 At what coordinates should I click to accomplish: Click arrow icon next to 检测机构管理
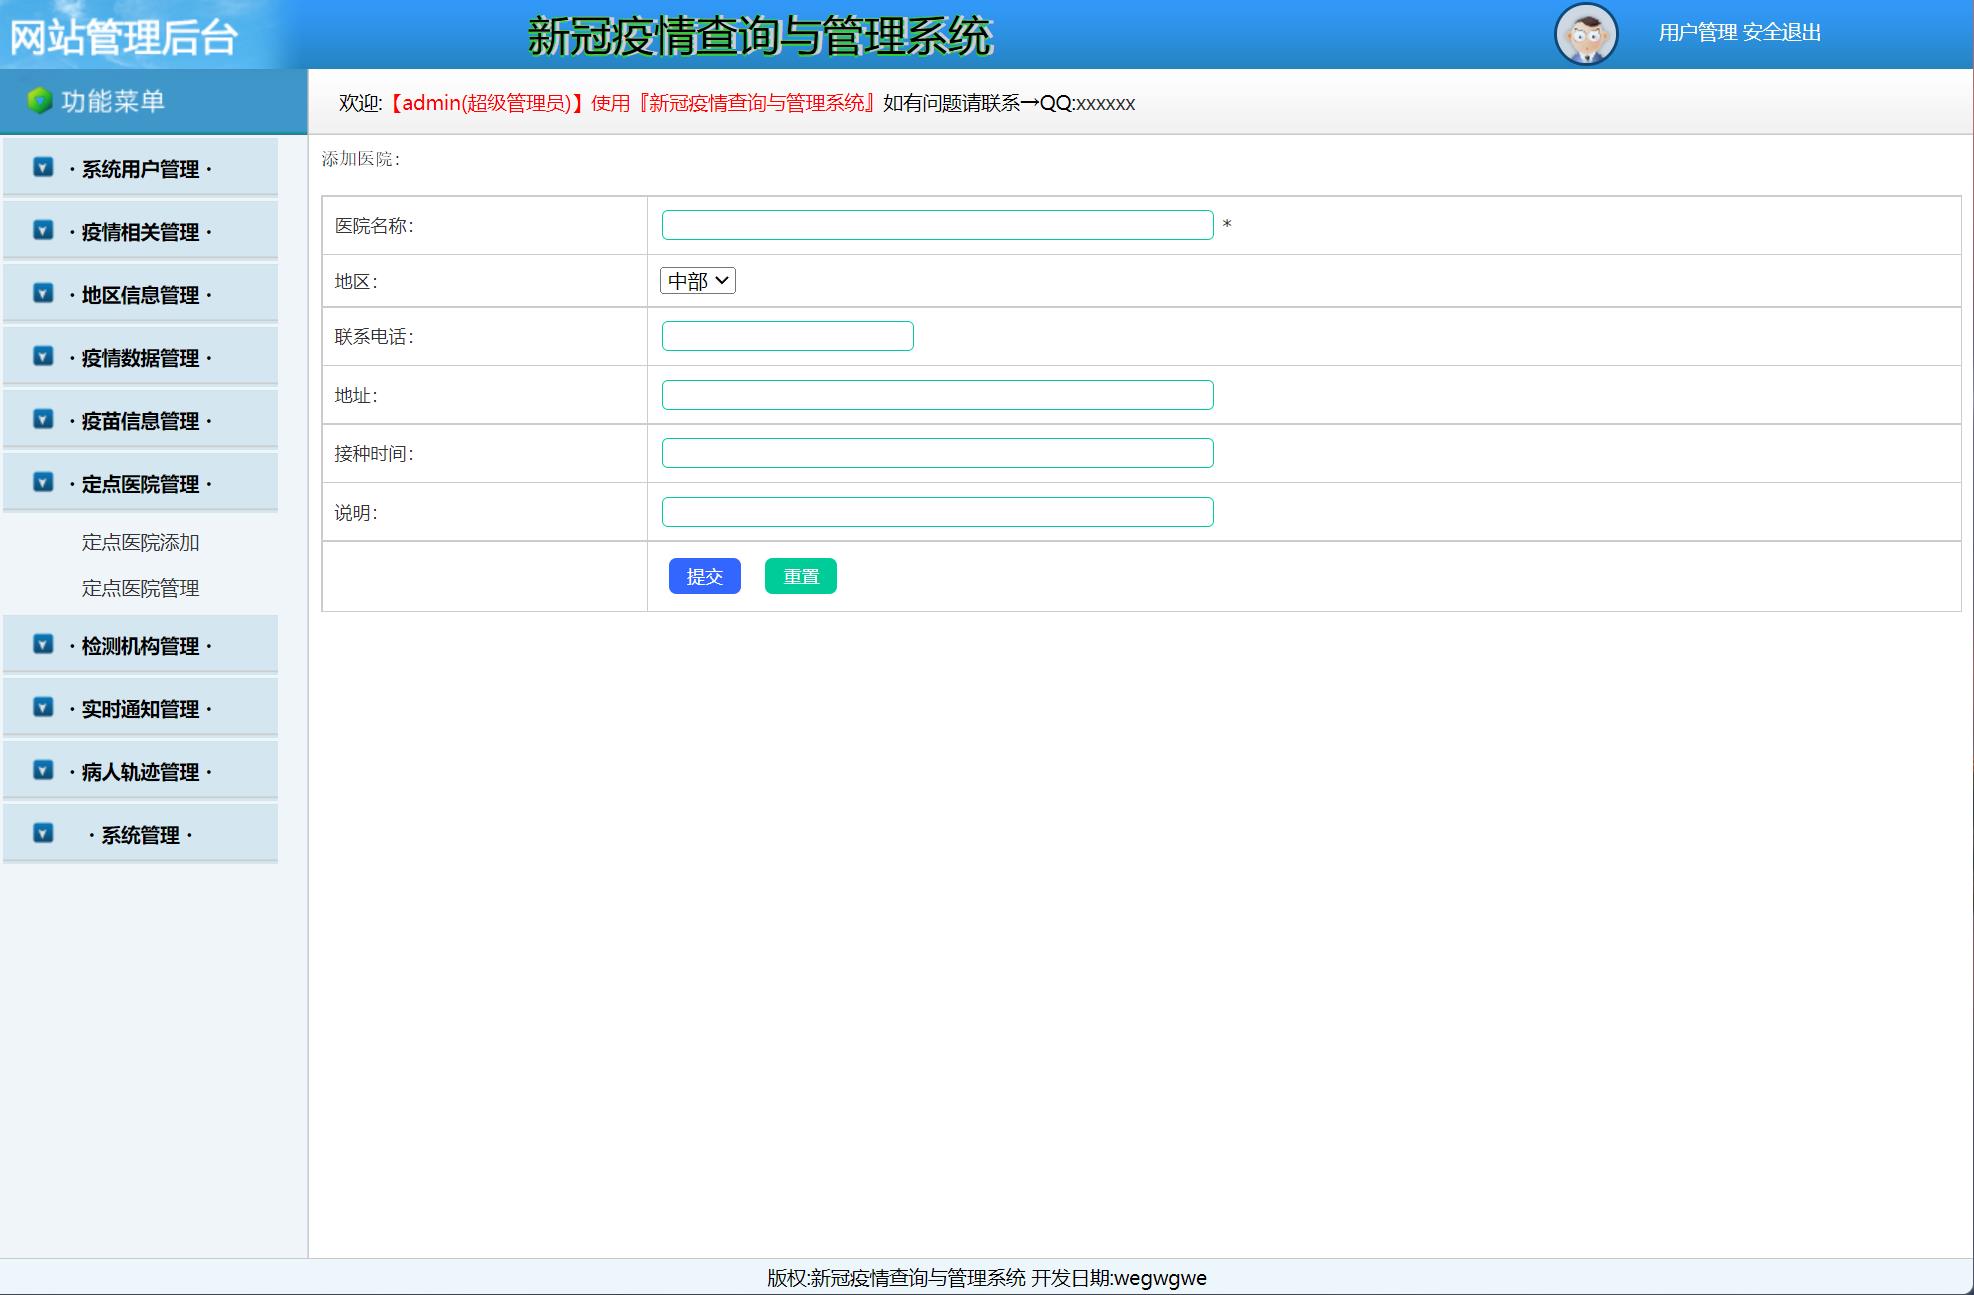point(43,644)
